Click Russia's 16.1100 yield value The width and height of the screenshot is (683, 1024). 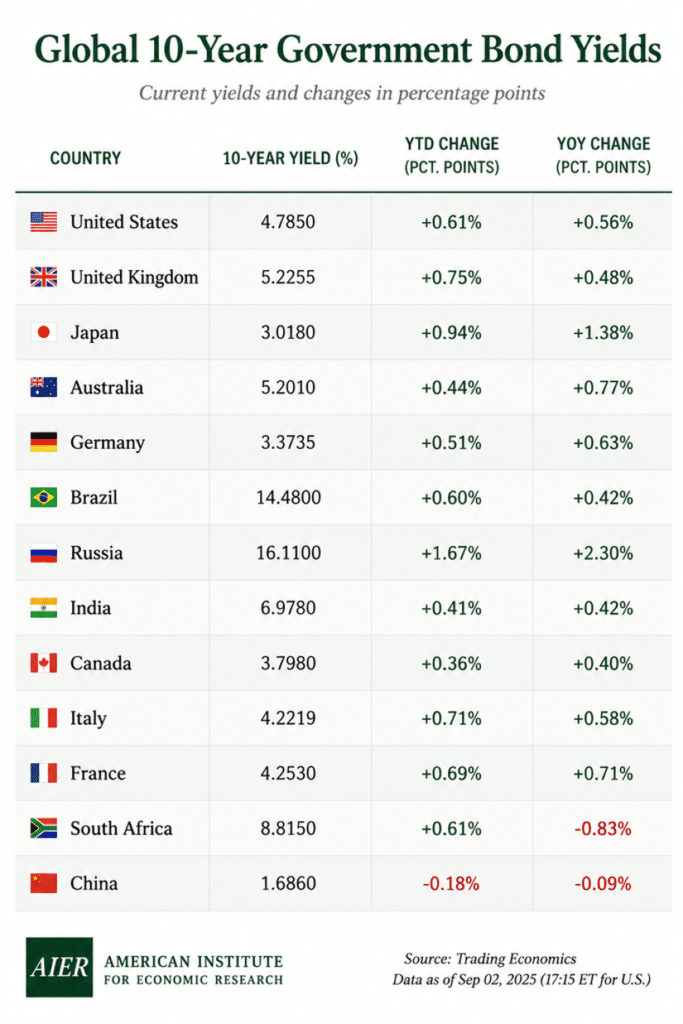tap(289, 553)
